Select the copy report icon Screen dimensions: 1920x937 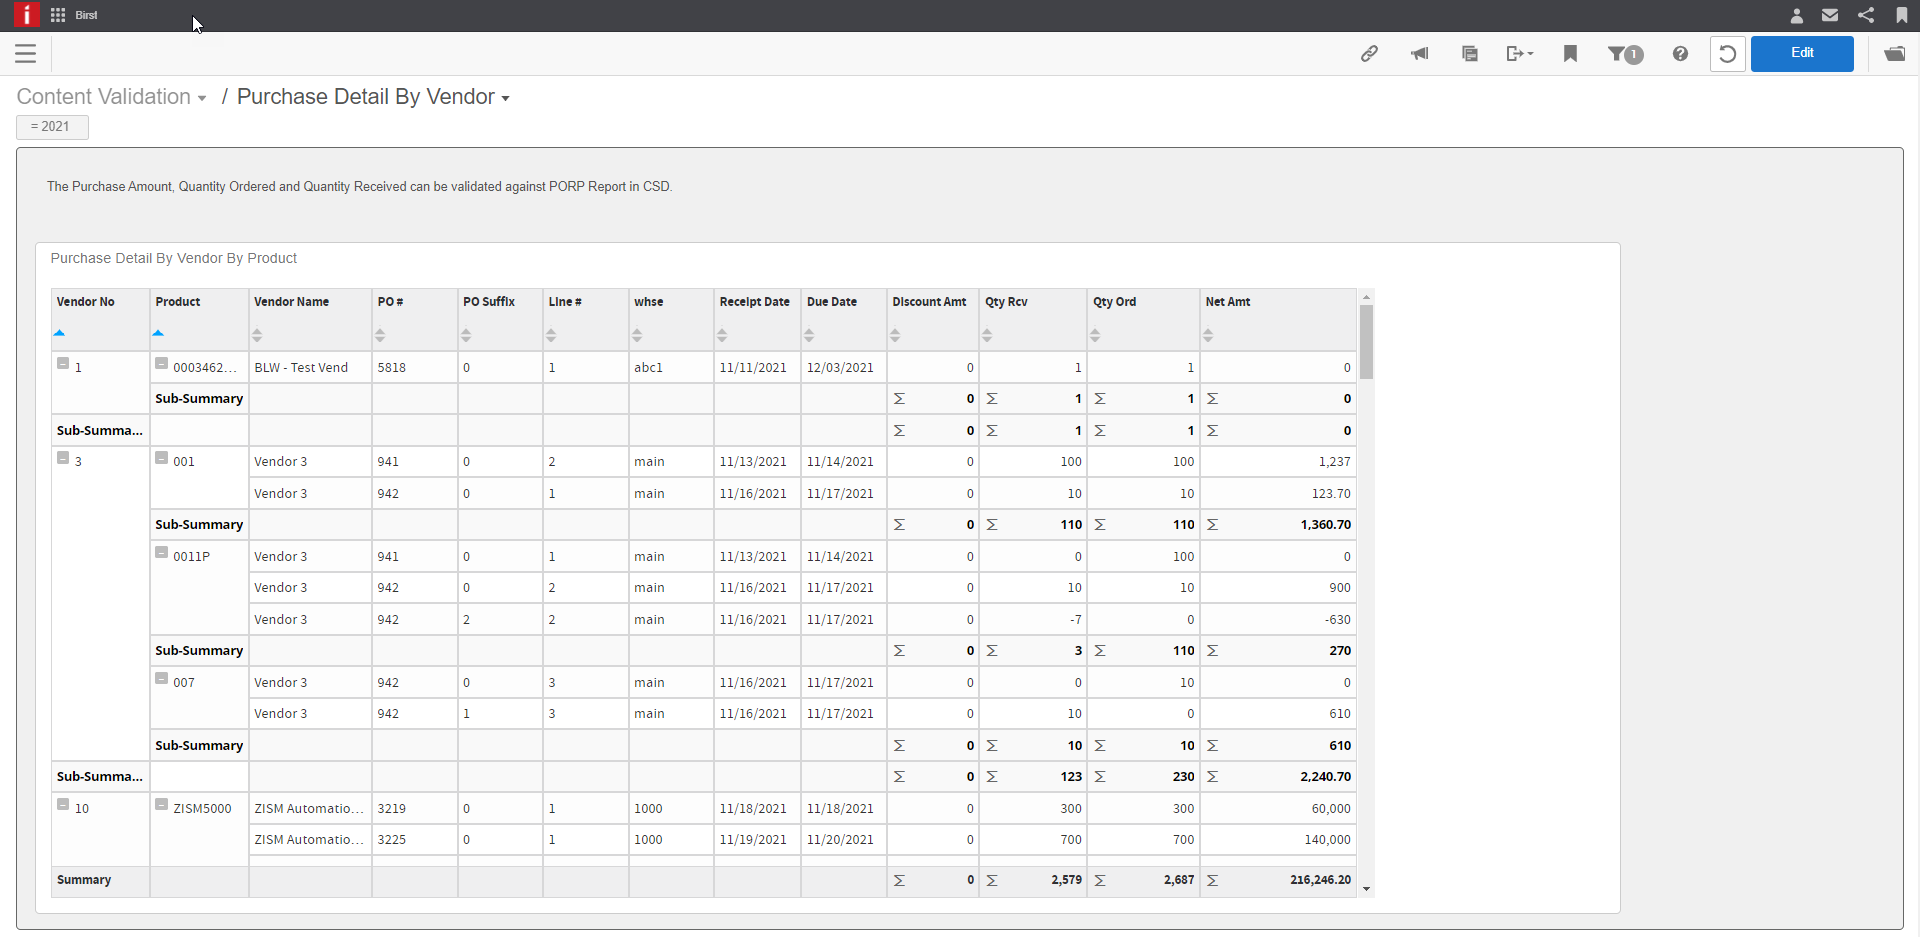[1469, 54]
